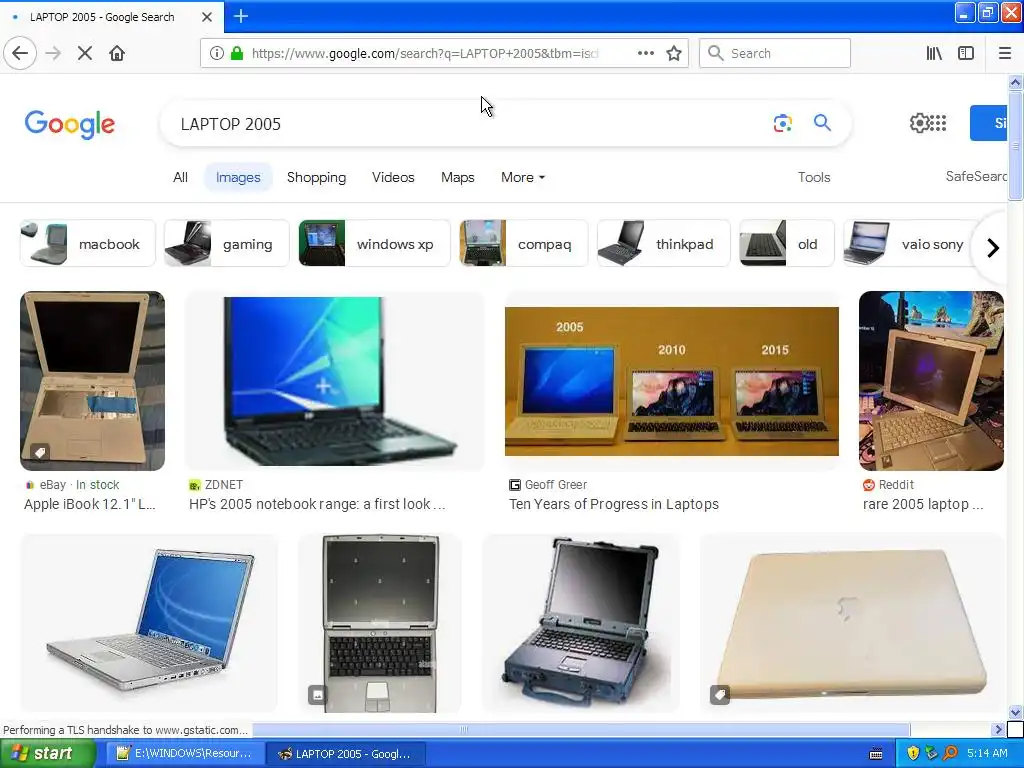Open HP's 2005 notebook range link
Screen dimensions: 1024x768
point(317,504)
